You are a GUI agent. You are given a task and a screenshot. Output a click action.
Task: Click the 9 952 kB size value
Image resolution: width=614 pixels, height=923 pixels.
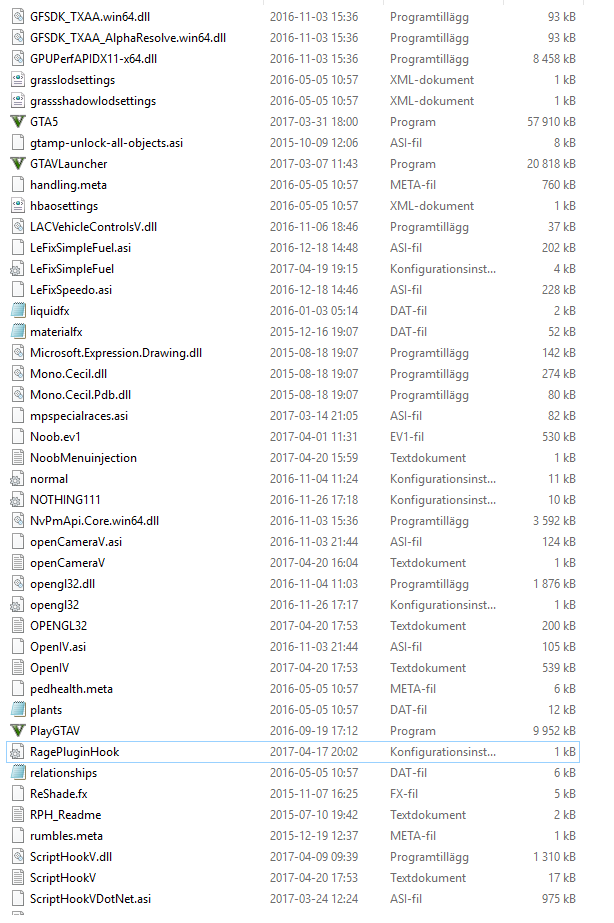(x=554, y=731)
